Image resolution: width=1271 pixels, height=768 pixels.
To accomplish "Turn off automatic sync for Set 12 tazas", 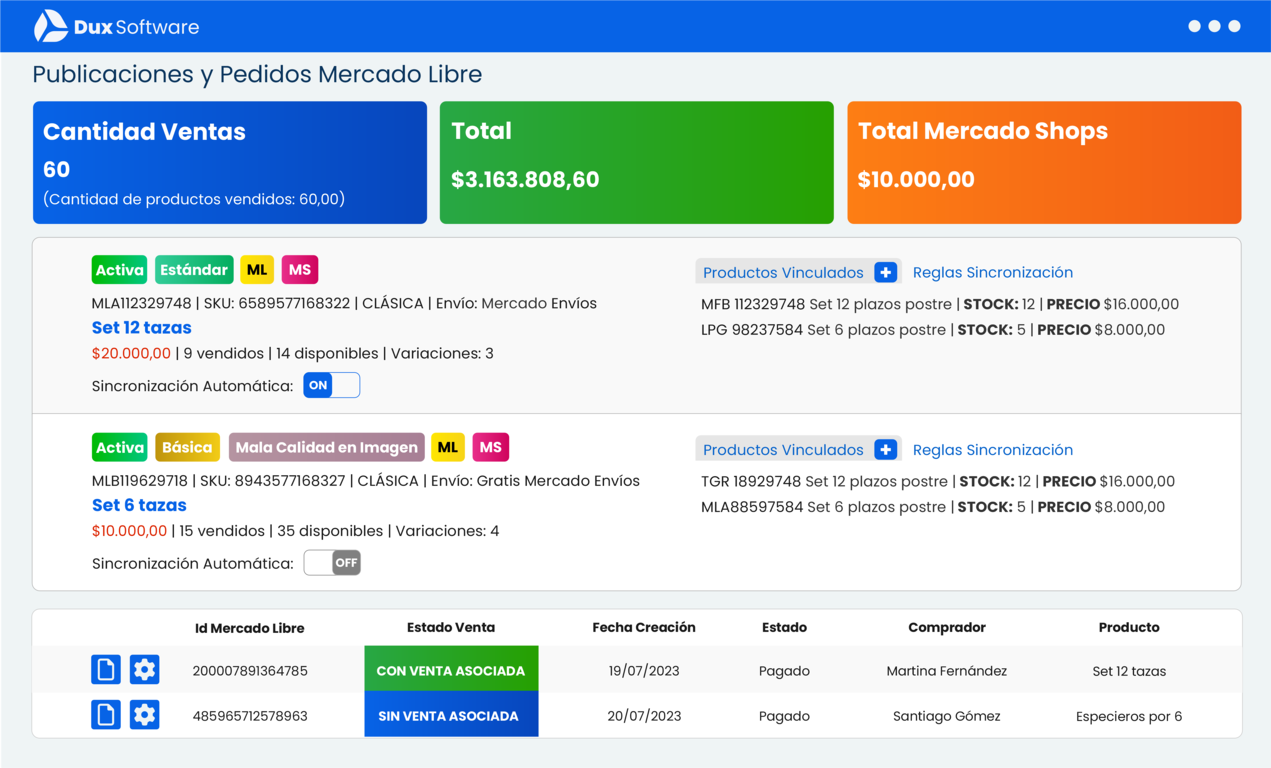I will 332,385.
